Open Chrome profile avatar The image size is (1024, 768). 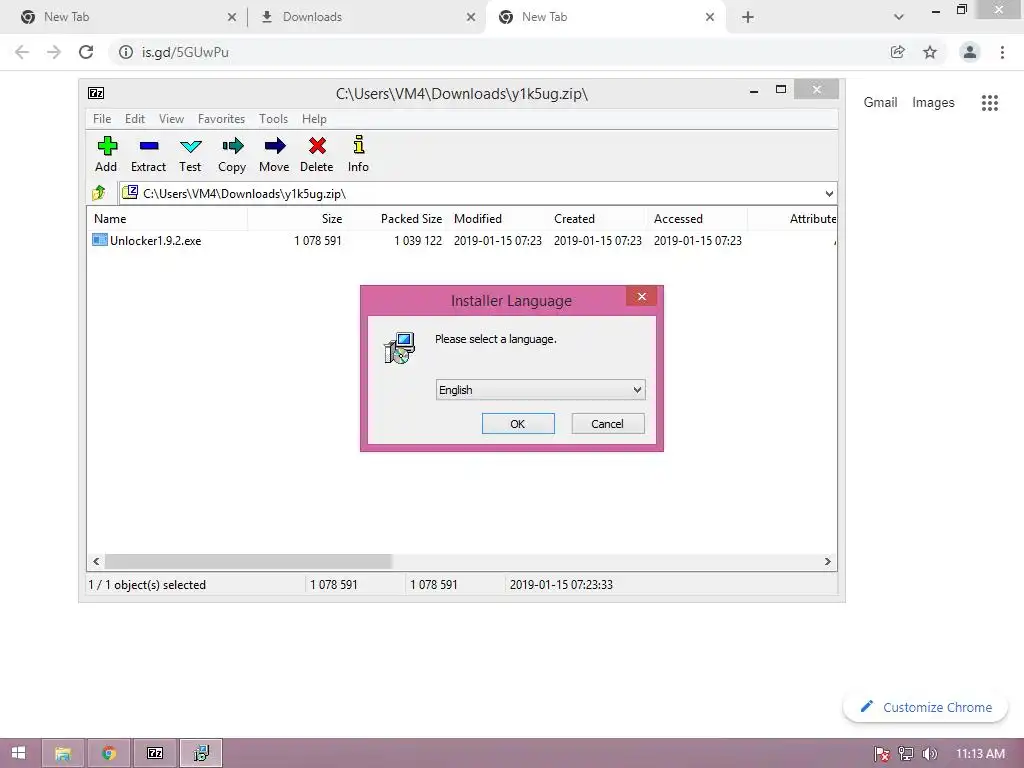click(x=970, y=52)
